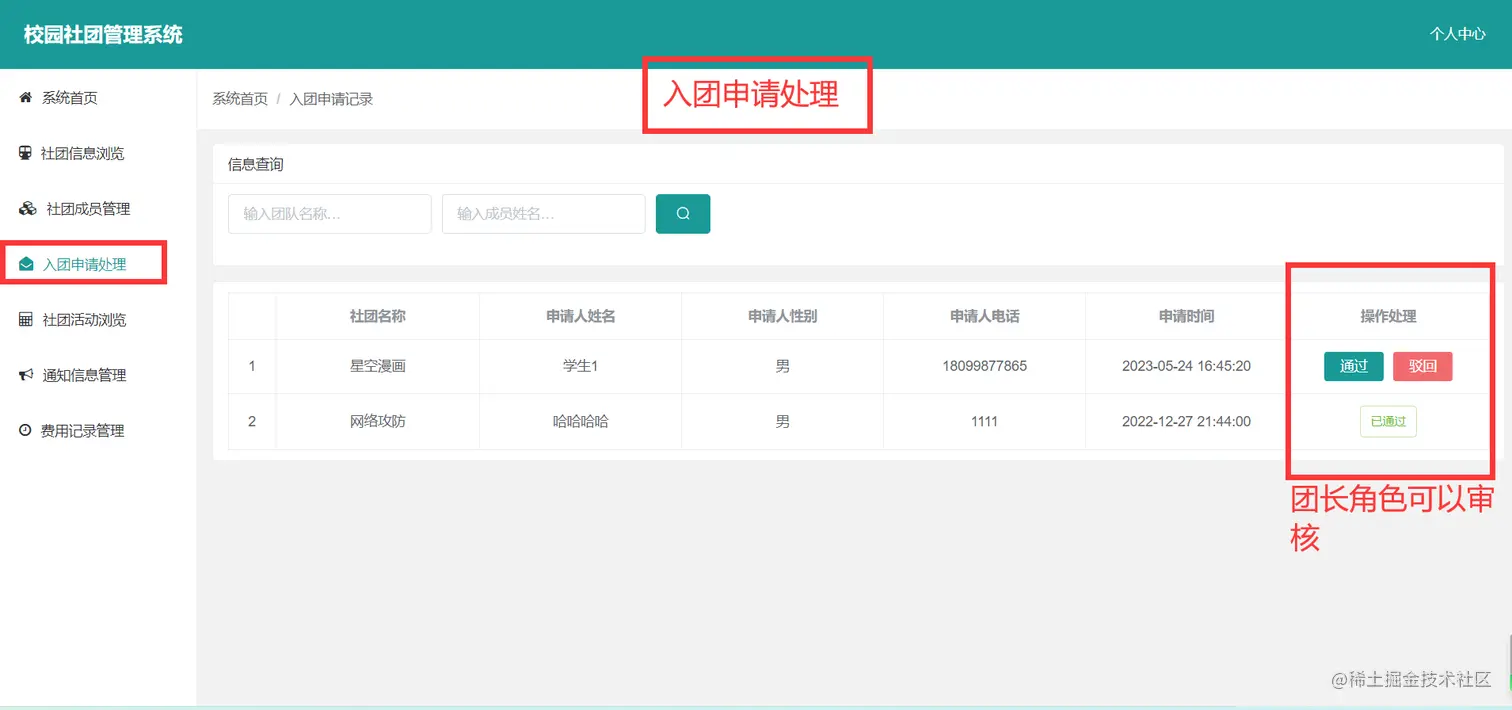This screenshot has height=710, width=1512.
Task: Click the 信息查询 panel heading
Action: click(256, 164)
